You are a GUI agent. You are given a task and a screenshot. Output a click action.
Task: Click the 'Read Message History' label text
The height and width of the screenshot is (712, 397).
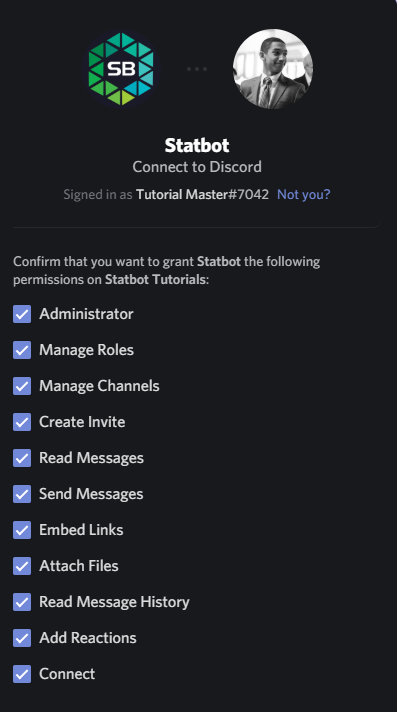click(x=114, y=602)
